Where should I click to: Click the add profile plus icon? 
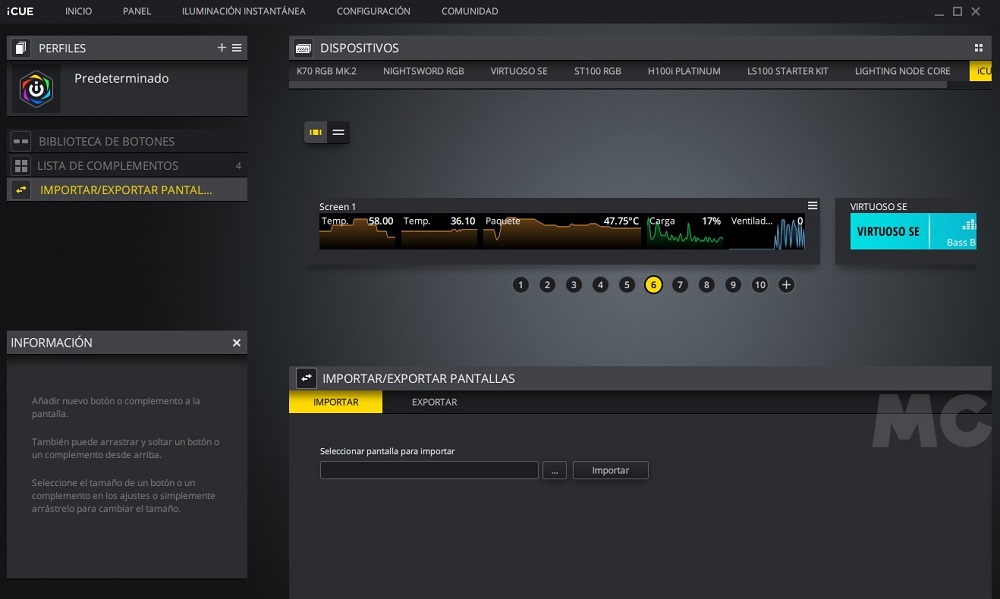(x=221, y=48)
